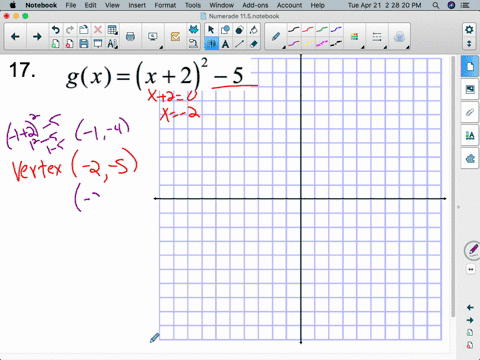This screenshot has width=480, height=360.
Task: Open the Line Style dropdown
Action: click(377, 37)
